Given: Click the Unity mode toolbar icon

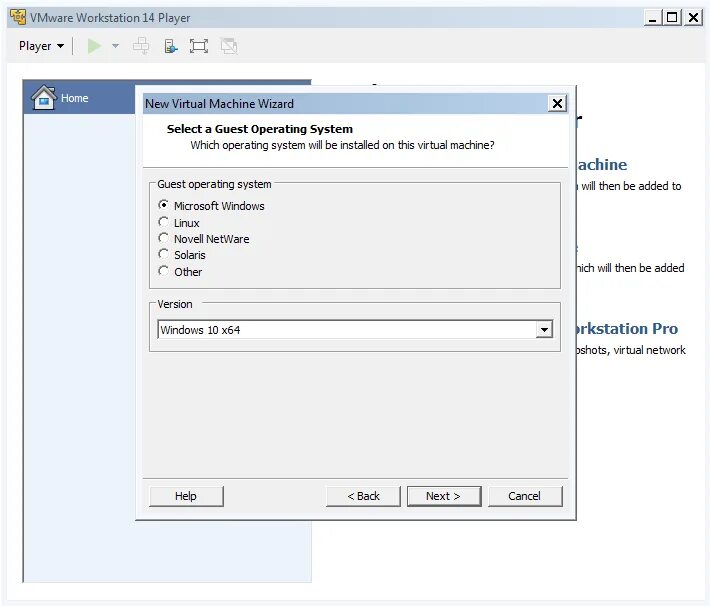Looking at the screenshot, I should tap(229, 46).
